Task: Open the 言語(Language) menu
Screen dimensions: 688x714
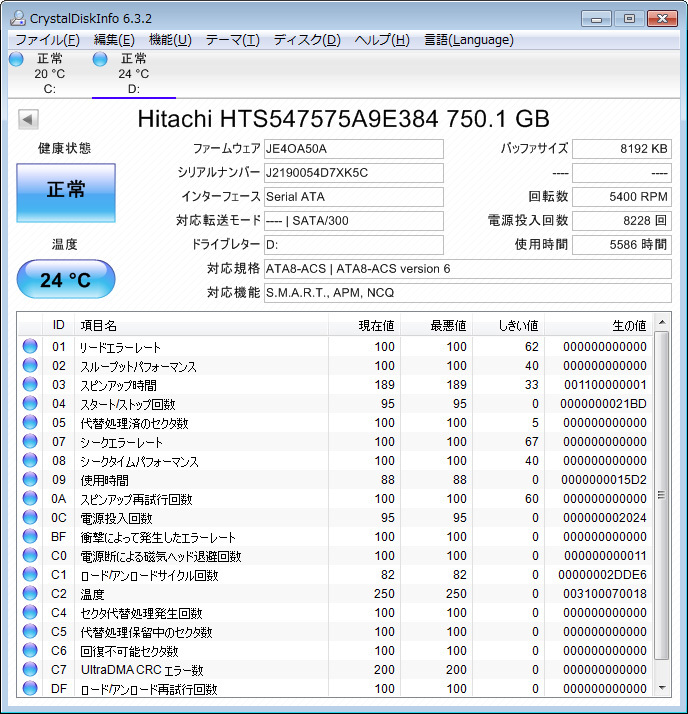Action: (468, 40)
